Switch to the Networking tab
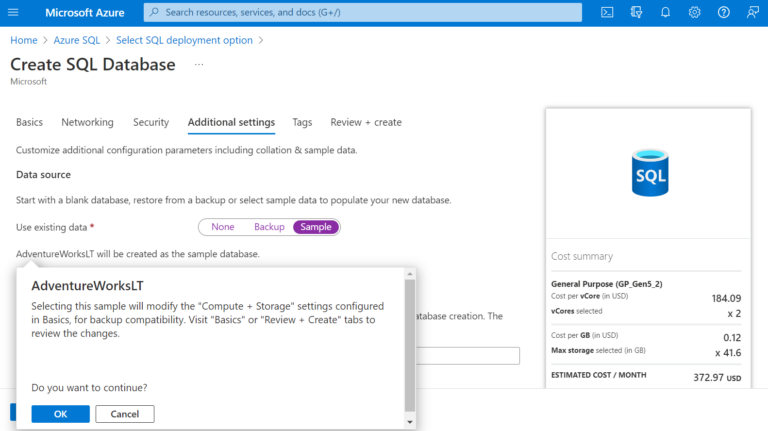768x431 pixels. click(87, 122)
